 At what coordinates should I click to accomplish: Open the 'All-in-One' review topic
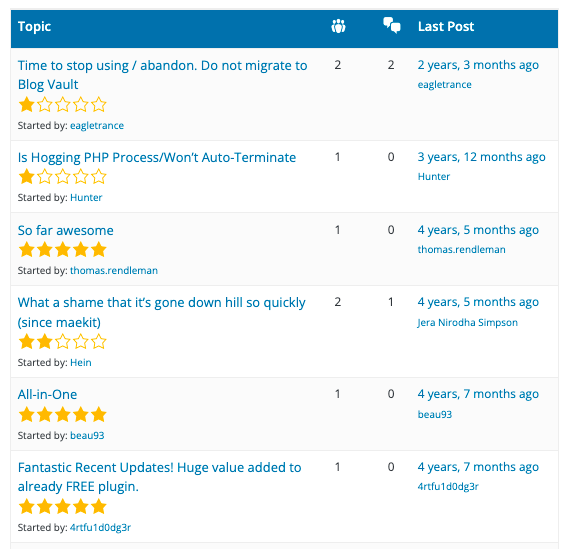tap(47, 394)
